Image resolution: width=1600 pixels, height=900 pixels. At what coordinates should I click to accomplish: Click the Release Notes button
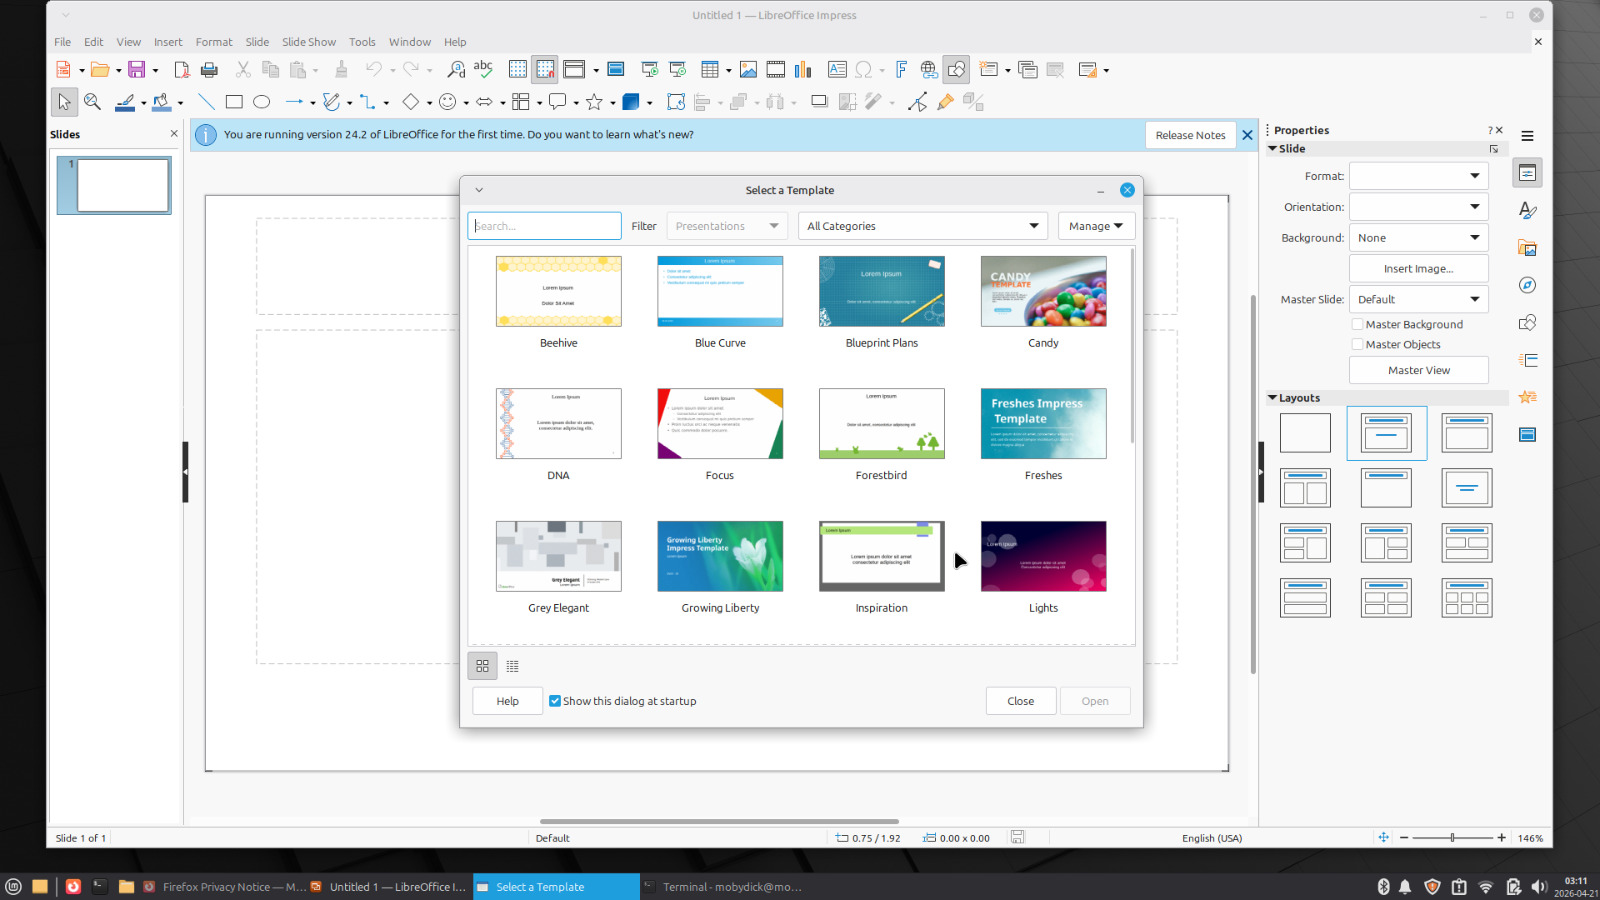coord(1190,135)
